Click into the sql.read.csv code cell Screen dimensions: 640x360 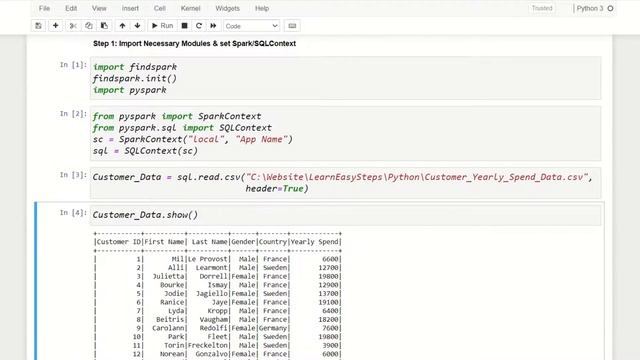(345, 183)
